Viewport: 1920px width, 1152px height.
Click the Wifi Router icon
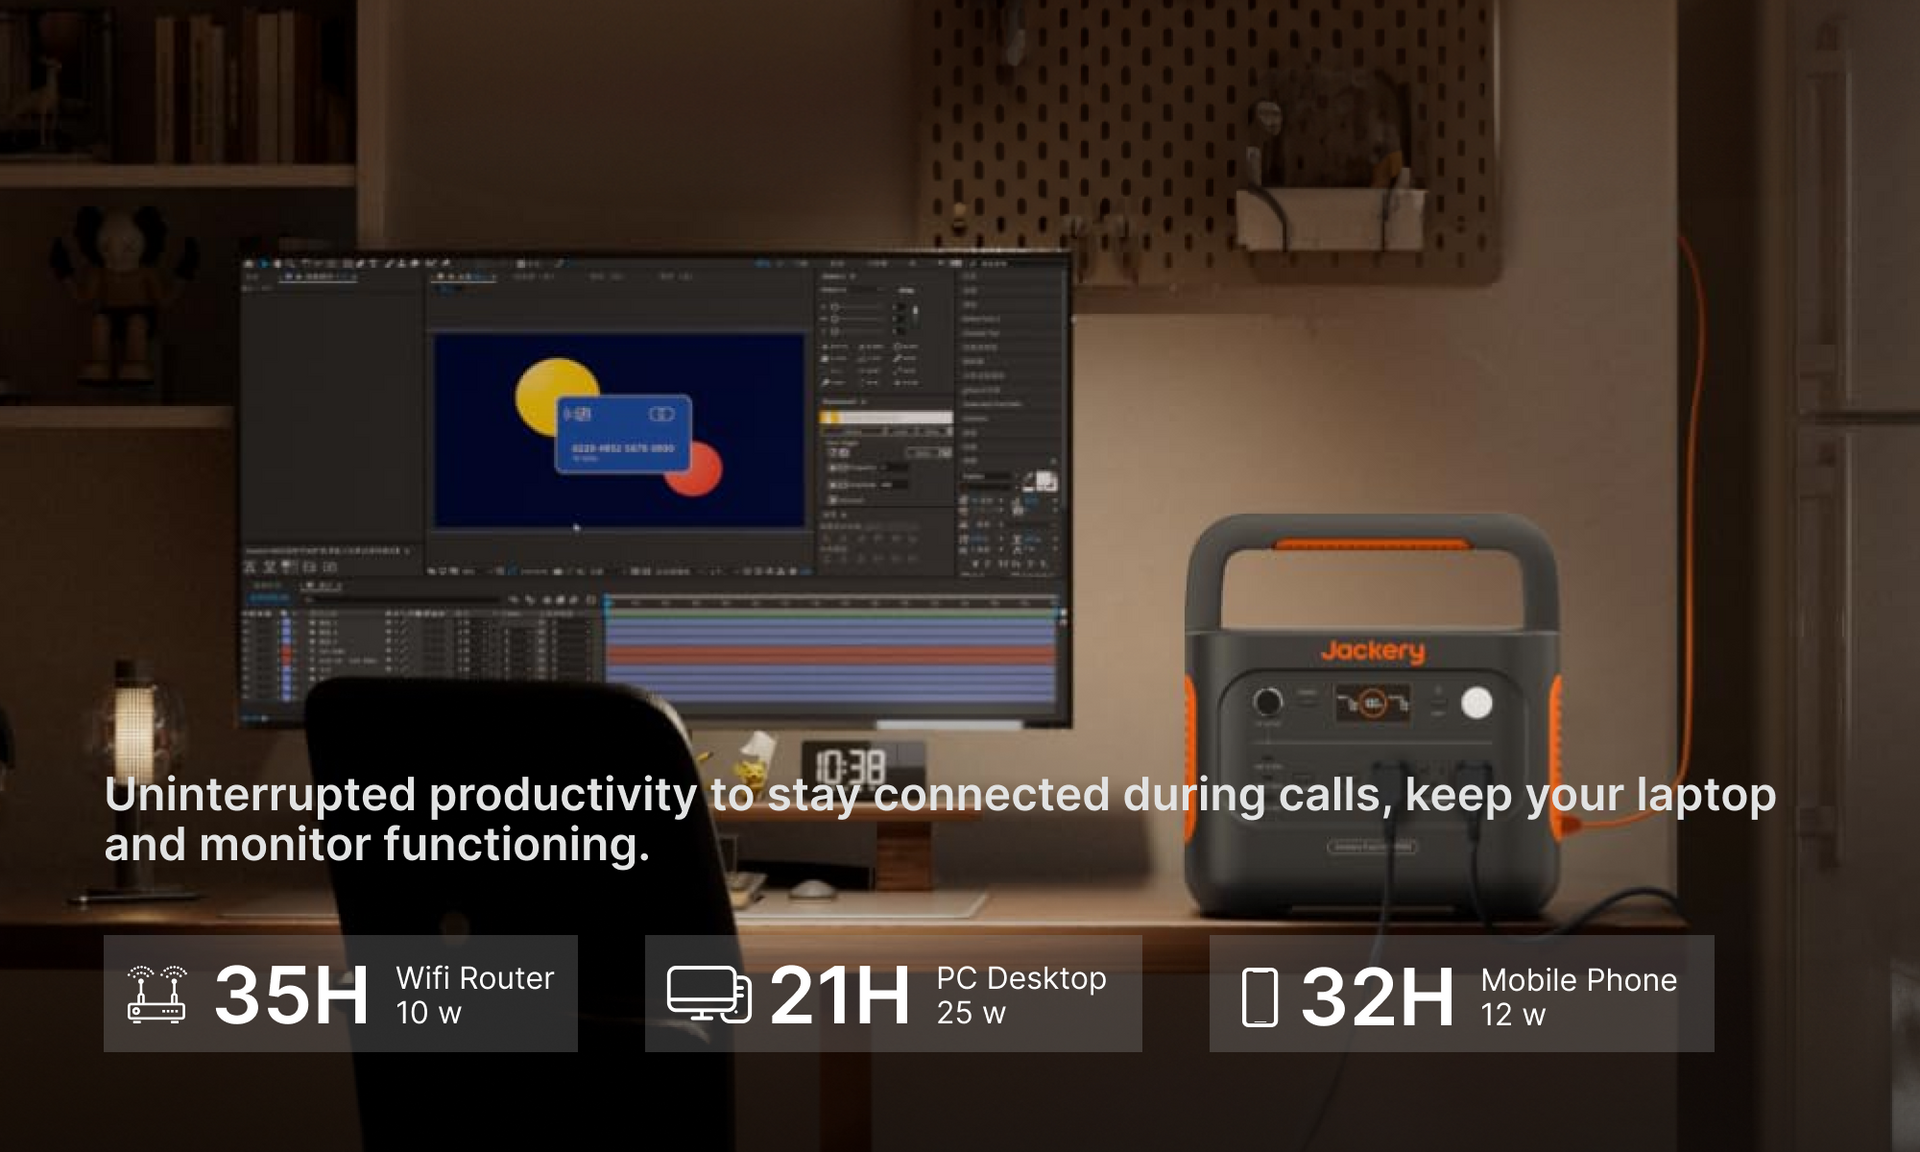point(157,993)
